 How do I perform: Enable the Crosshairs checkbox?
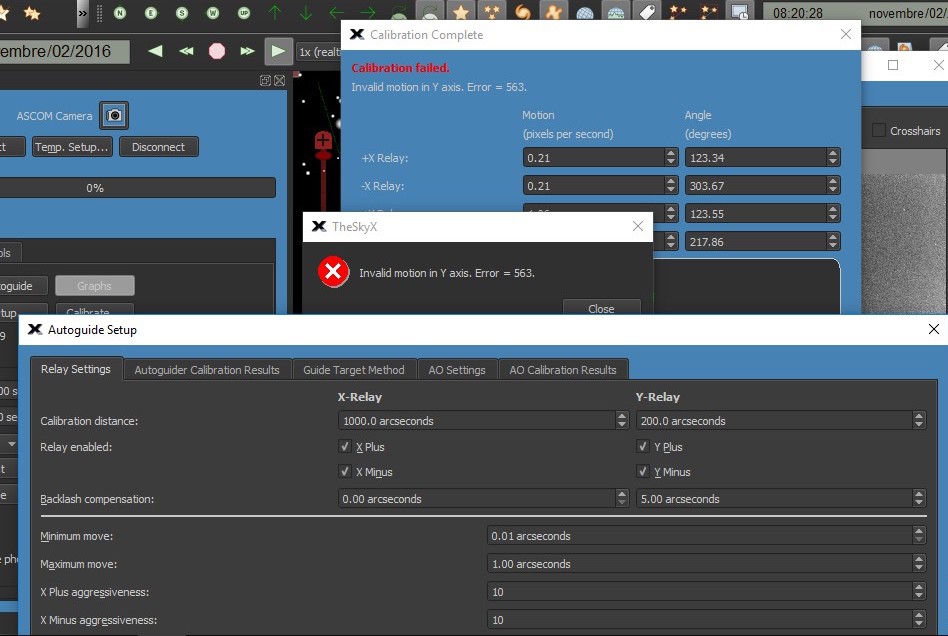879,131
